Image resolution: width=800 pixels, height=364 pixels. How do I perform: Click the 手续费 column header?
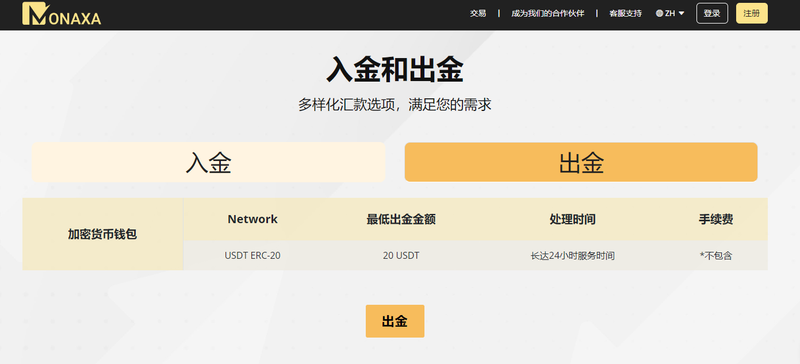[716, 220]
